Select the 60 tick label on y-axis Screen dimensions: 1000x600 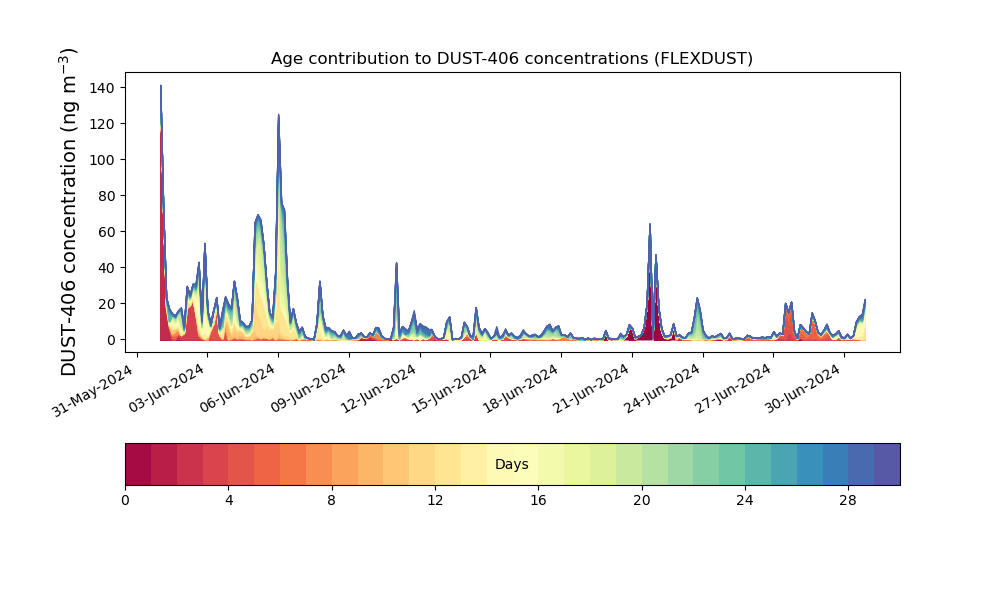point(107,232)
